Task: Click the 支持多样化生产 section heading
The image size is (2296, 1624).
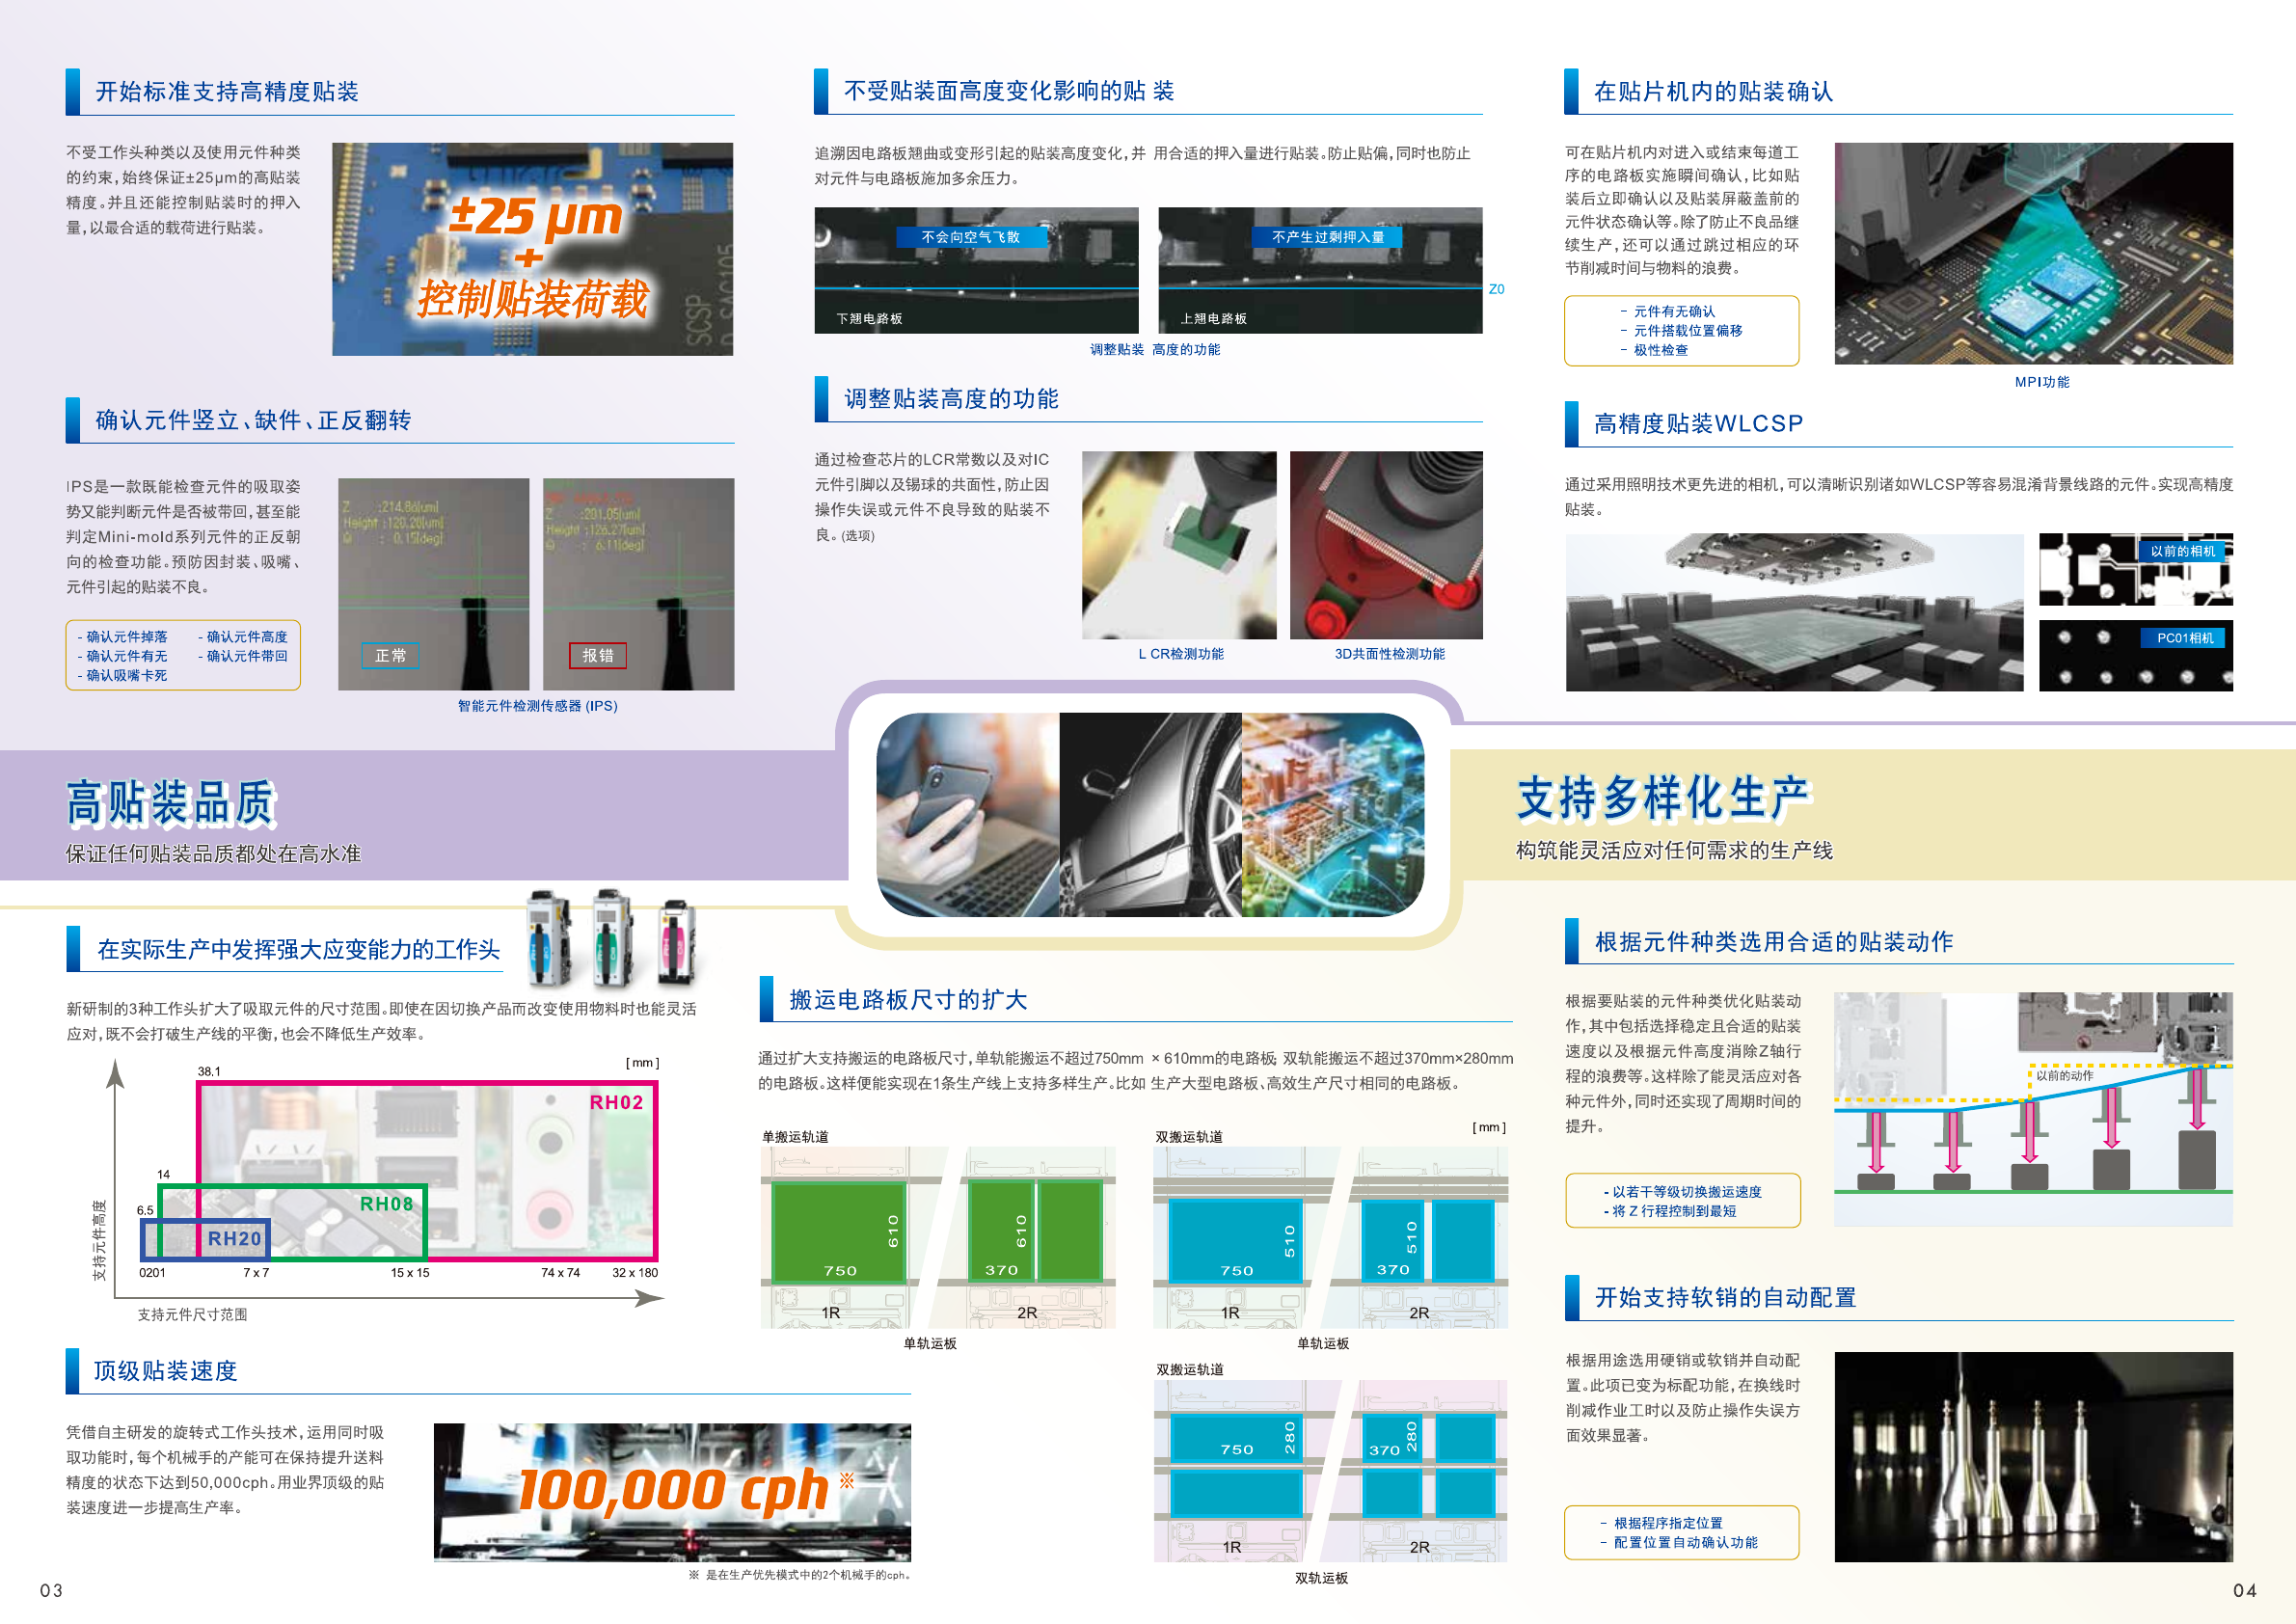Action: [x=1663, y=798]
